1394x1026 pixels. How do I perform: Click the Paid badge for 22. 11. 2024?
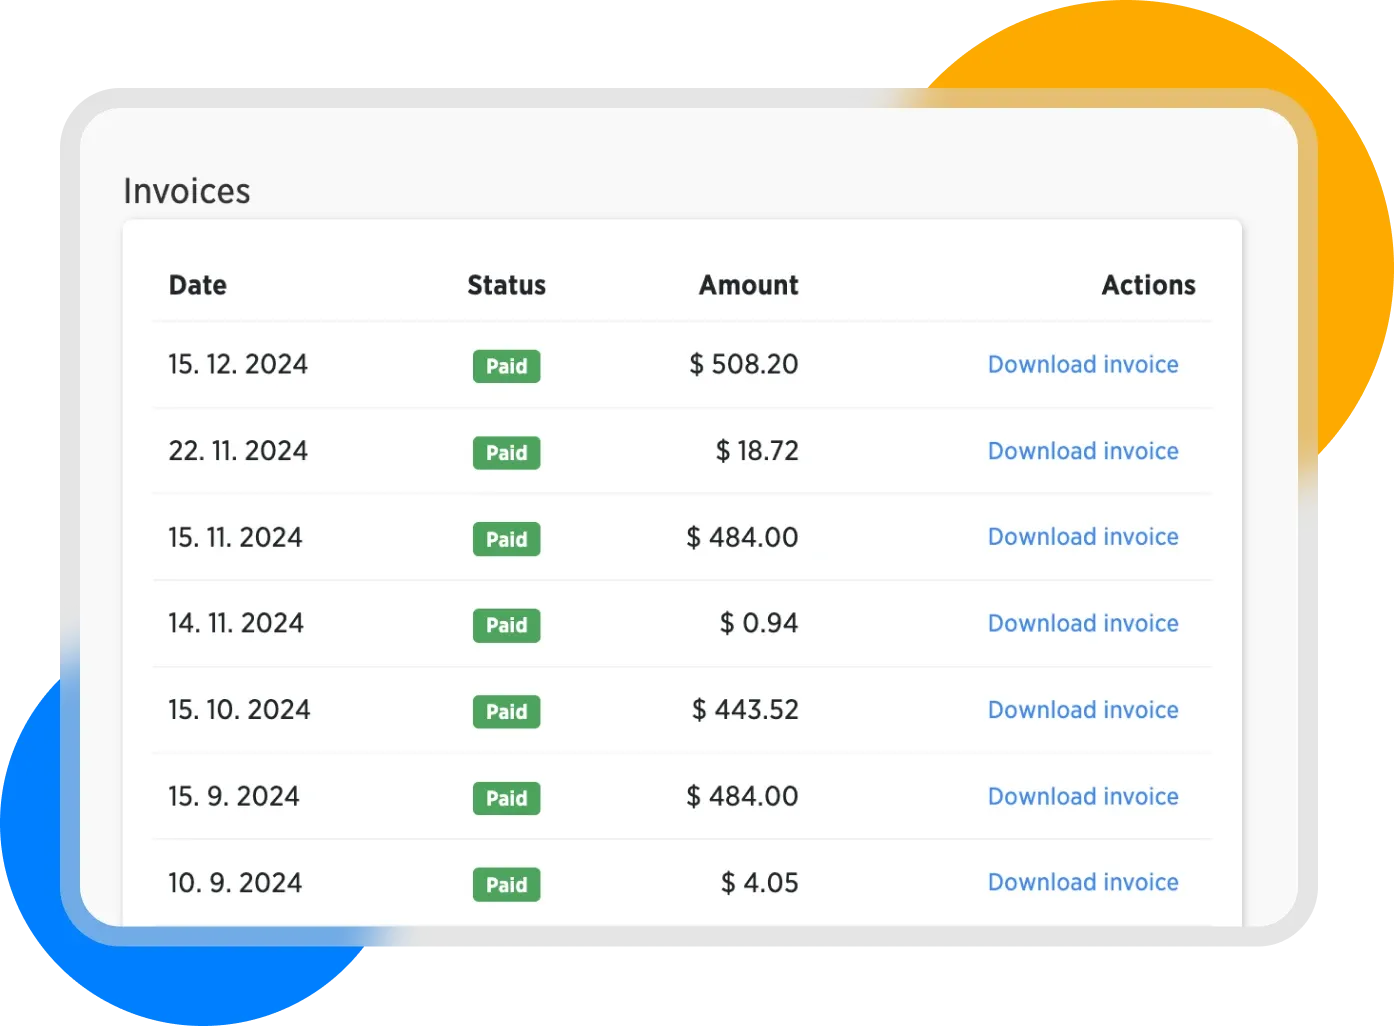506,453
